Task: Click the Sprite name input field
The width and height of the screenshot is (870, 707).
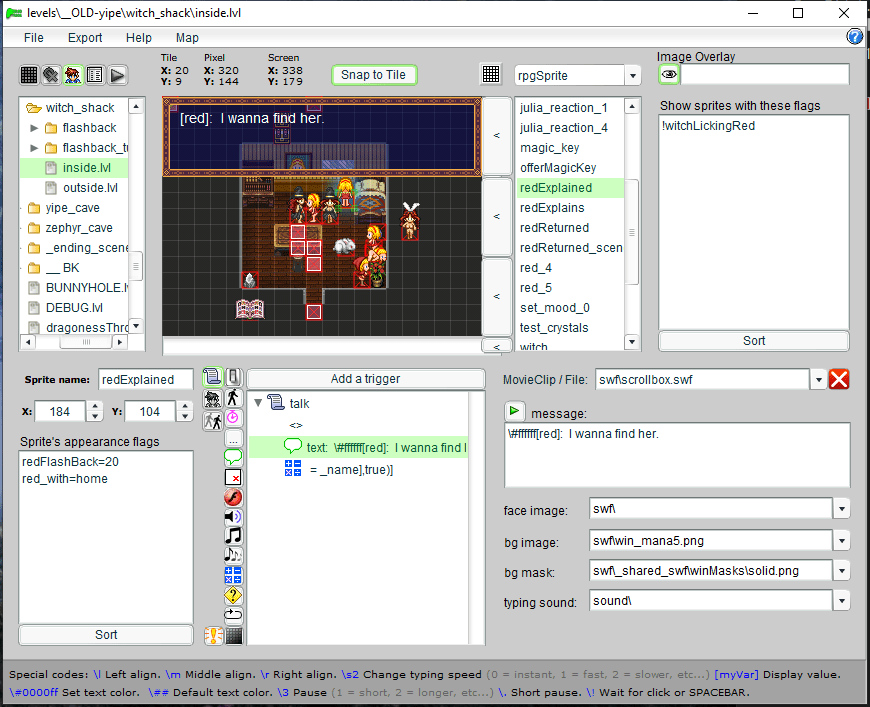Action: (145, 379)
